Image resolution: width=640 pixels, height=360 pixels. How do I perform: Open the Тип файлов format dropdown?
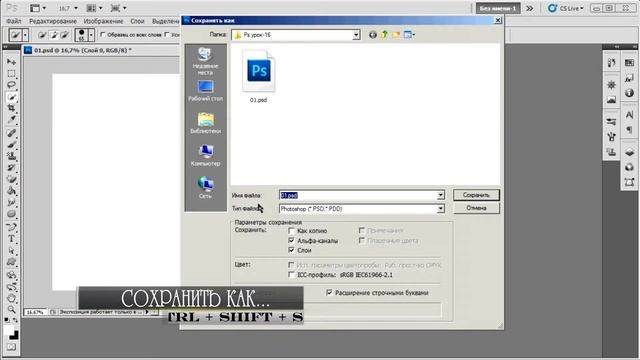[440, 209]
